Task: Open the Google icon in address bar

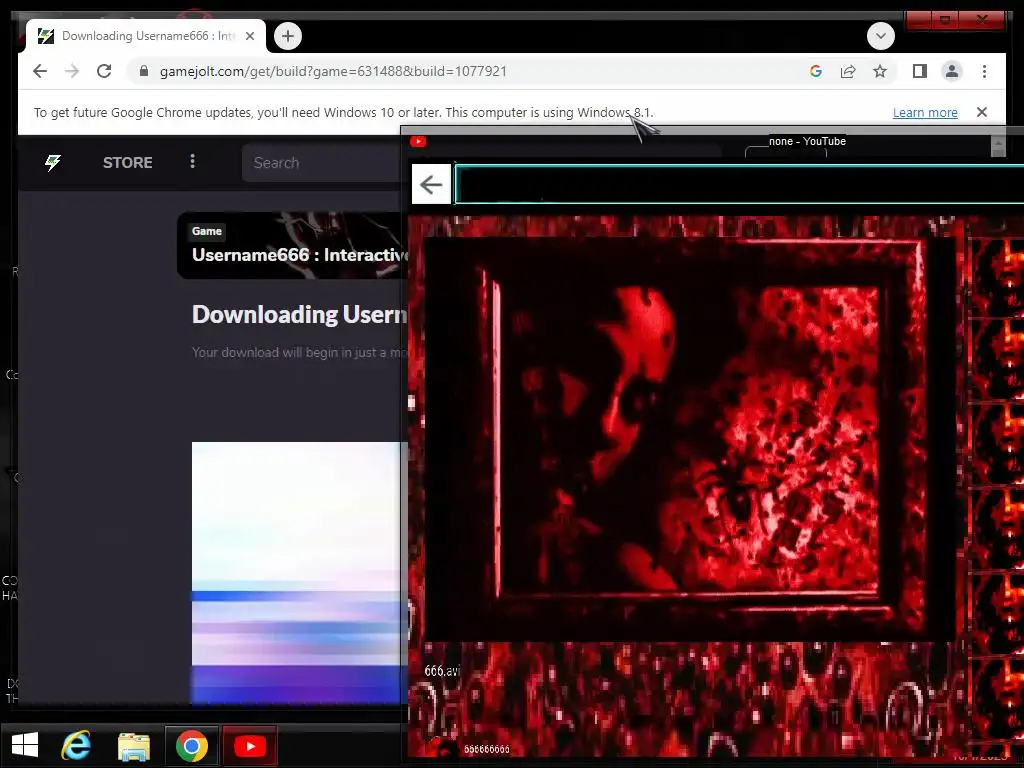Action: [x=816, y=71]
